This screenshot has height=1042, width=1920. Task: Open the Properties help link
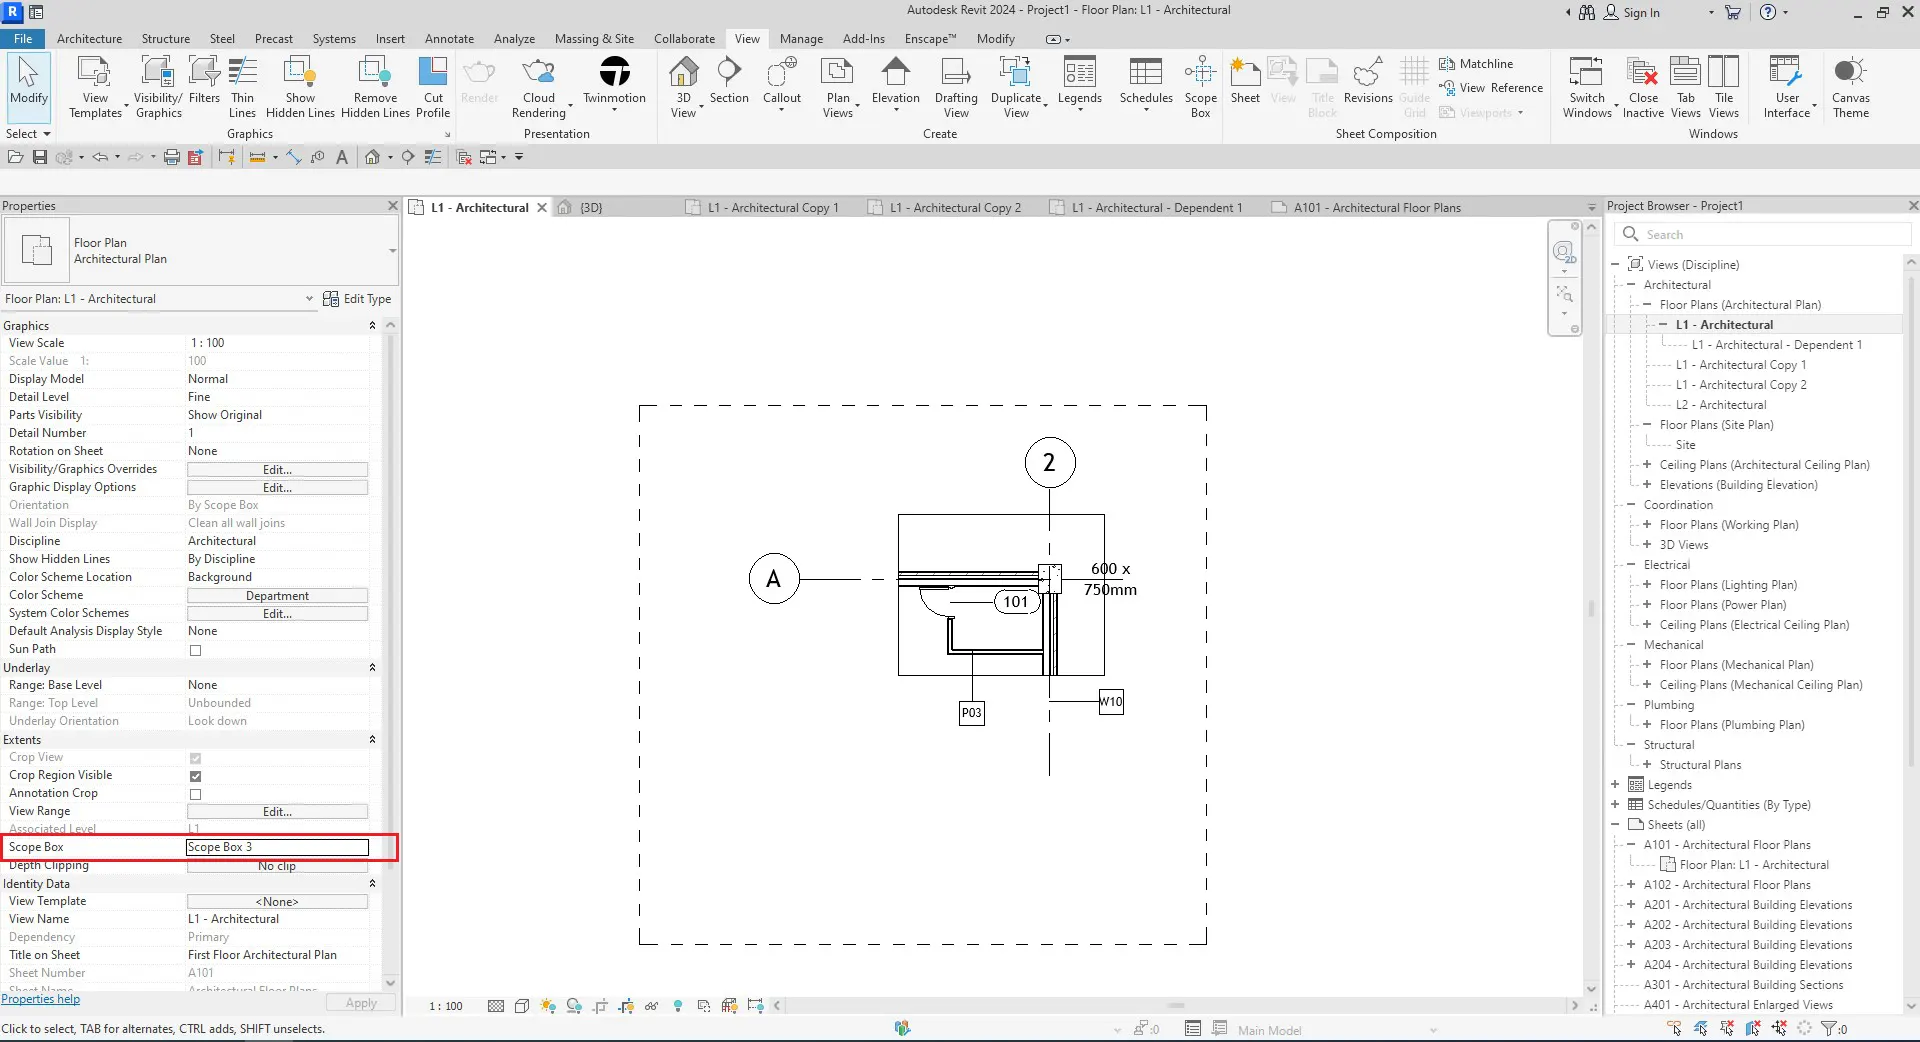pos(41,999)
